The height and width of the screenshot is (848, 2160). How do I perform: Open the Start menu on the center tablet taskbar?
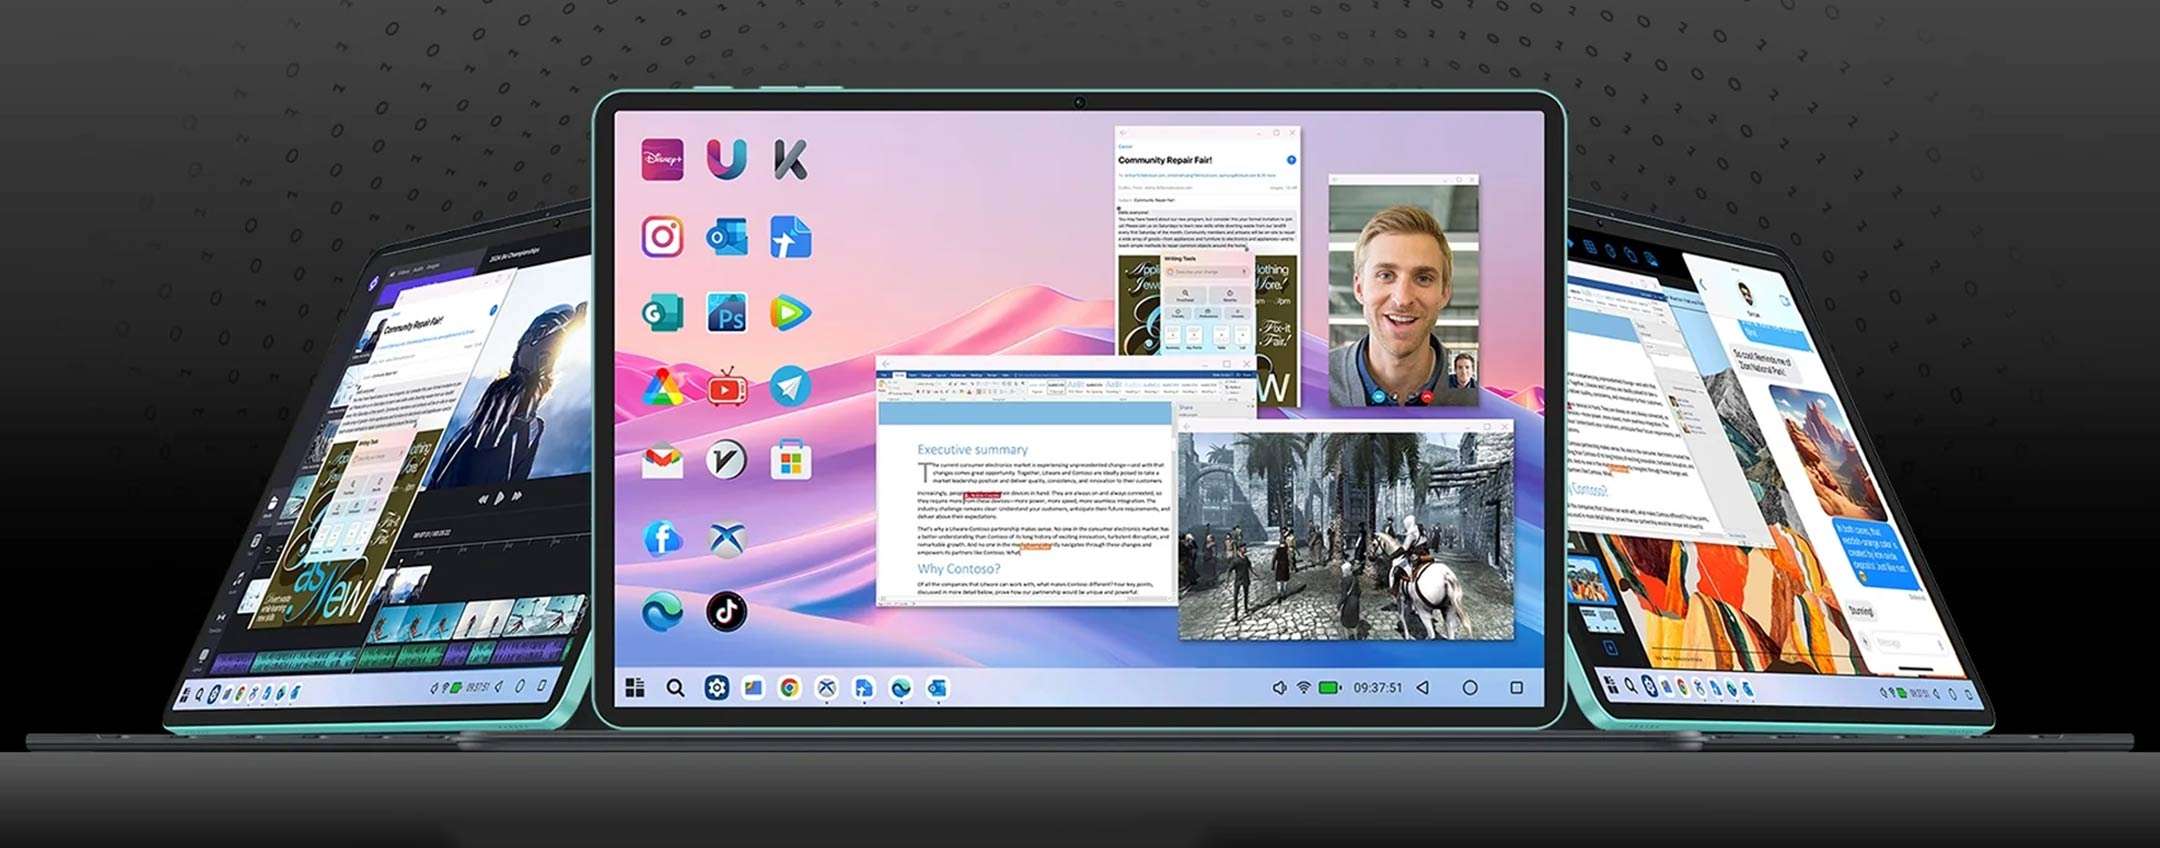635,688
